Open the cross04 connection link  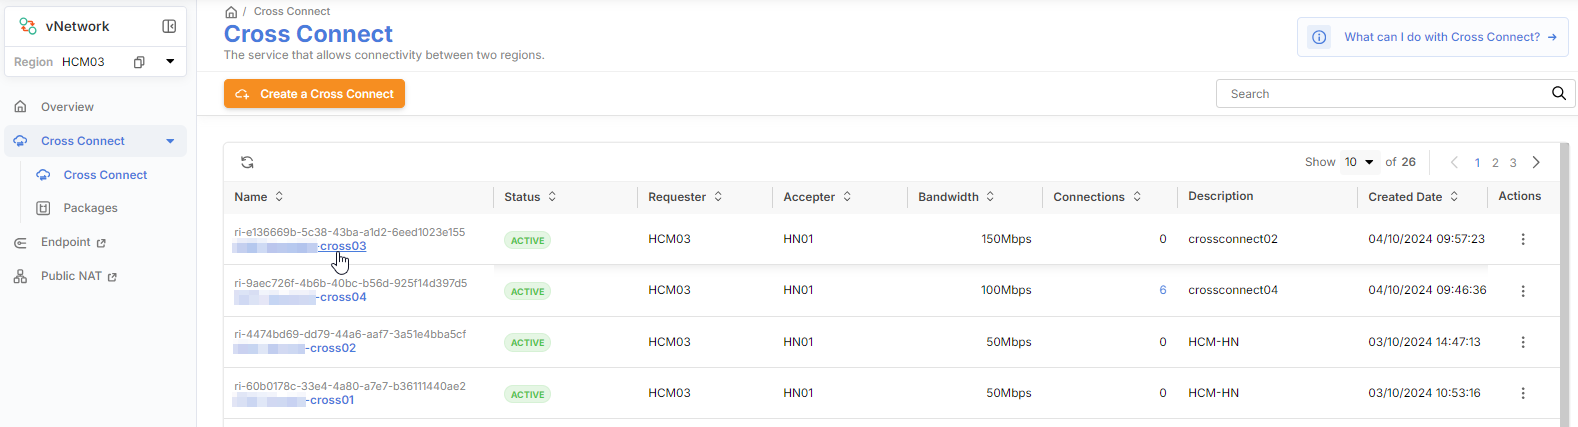pos(342,297)
